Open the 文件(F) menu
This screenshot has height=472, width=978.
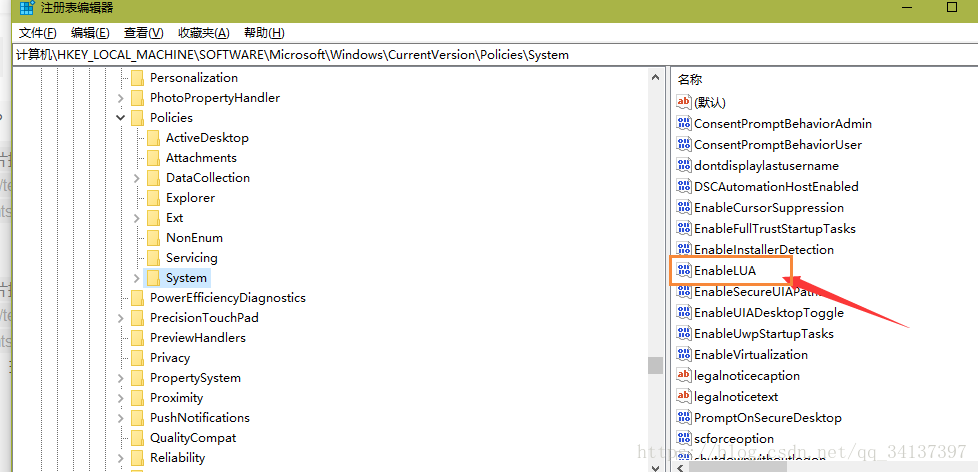coord(37,33)
